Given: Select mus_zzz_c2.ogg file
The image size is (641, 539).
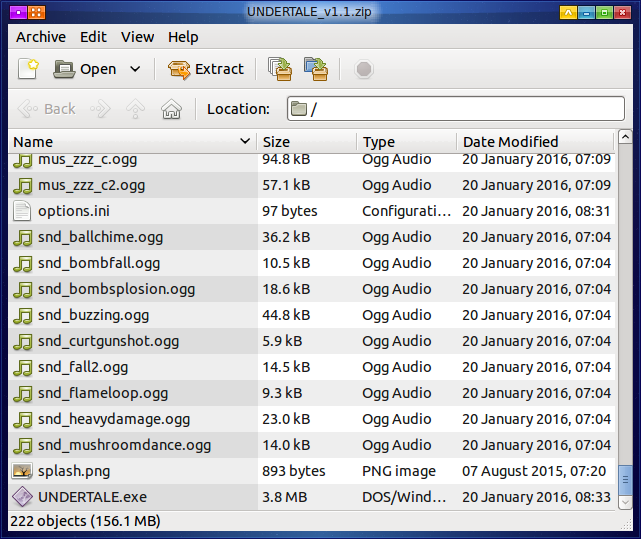Looking at the screenshot, I should (x=312, y=185).
